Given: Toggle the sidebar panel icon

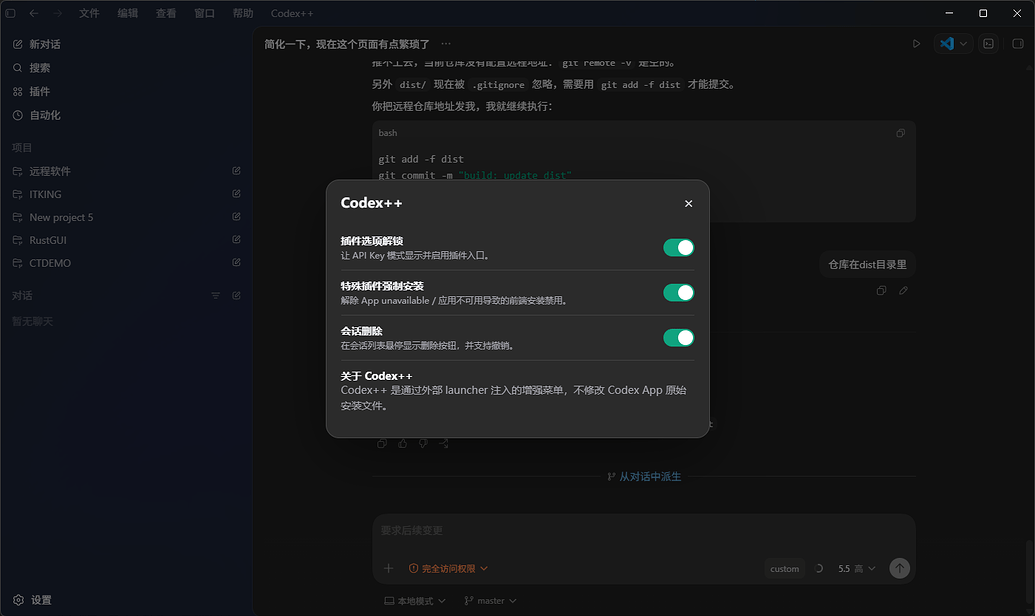Looking at the screenshot, I should (11, 13).
